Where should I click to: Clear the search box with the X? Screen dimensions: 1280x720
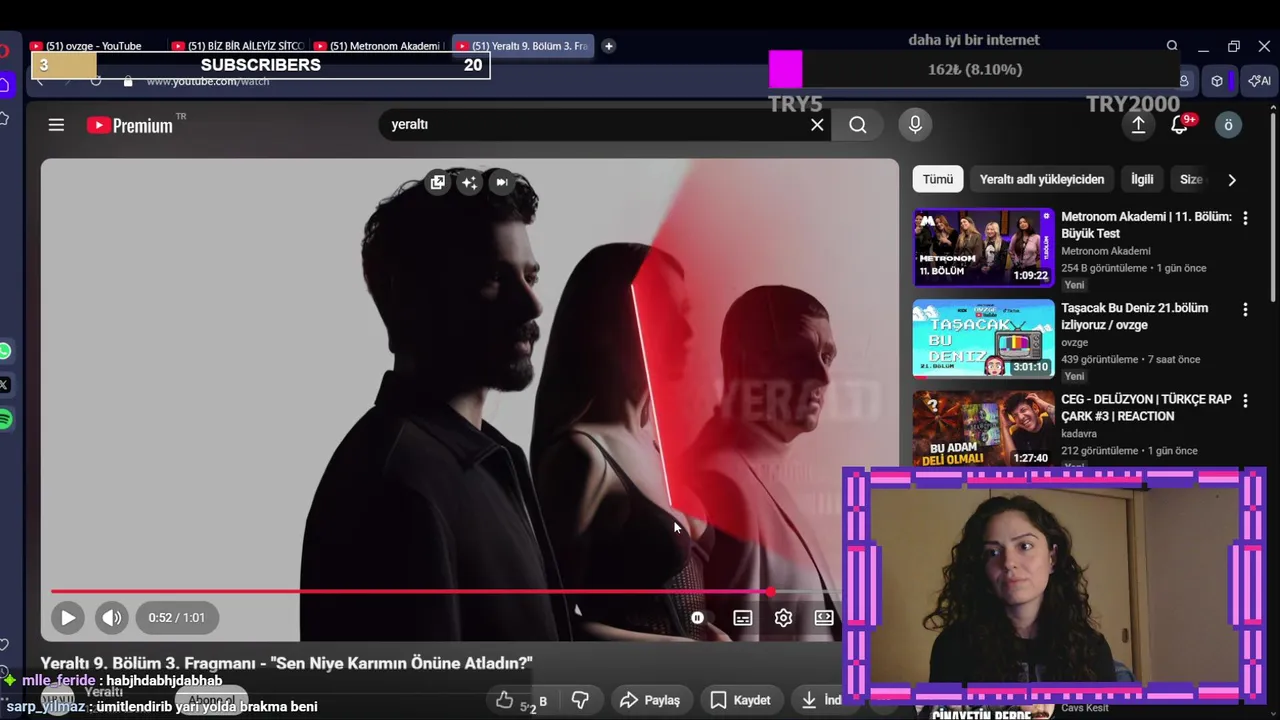click(x=817, y=125)
